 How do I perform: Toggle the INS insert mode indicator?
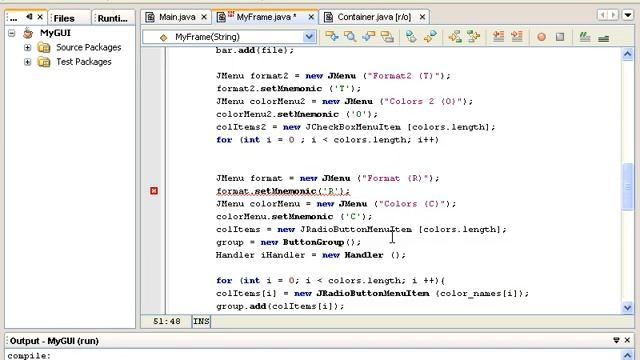tap(201, 322)
